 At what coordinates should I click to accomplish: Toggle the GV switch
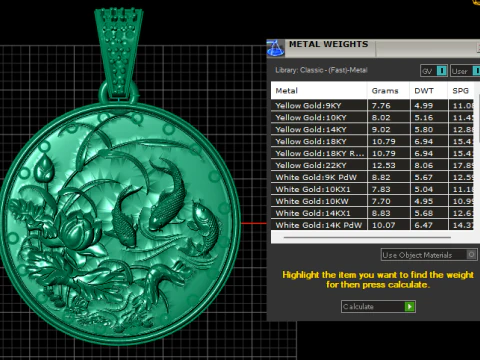tap(441, 71)
